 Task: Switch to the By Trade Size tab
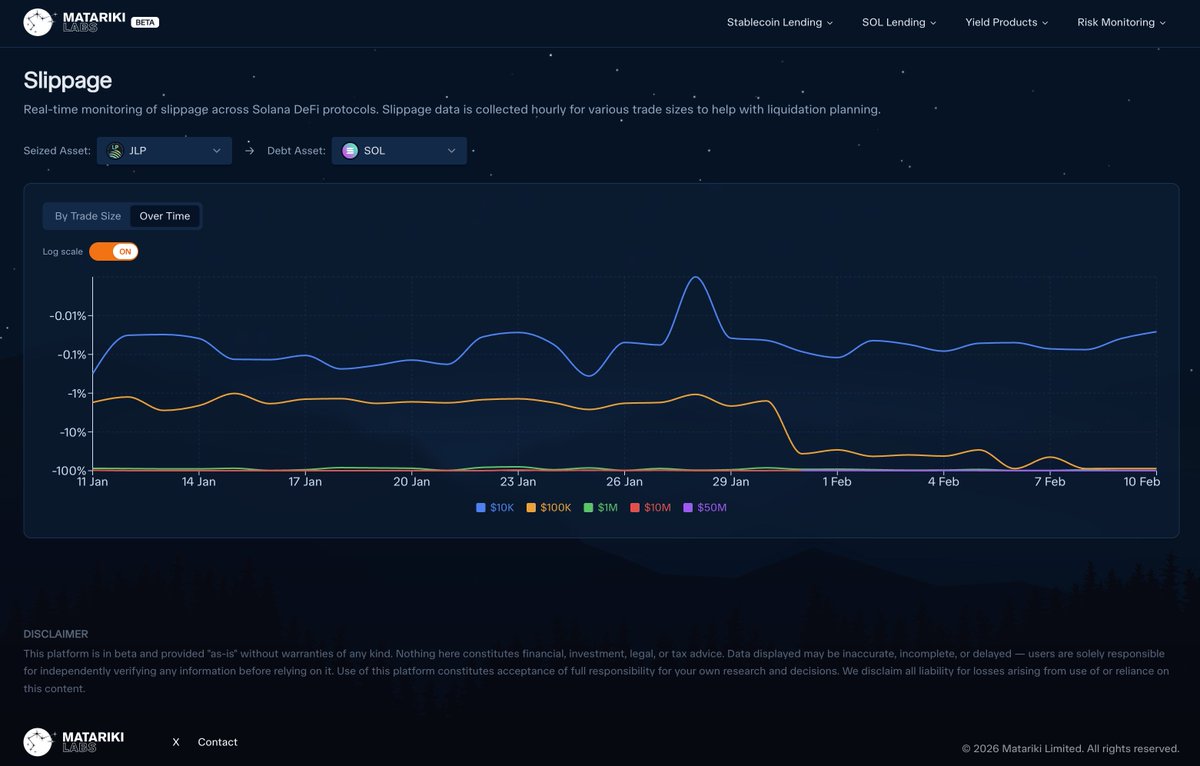(88, 216)
